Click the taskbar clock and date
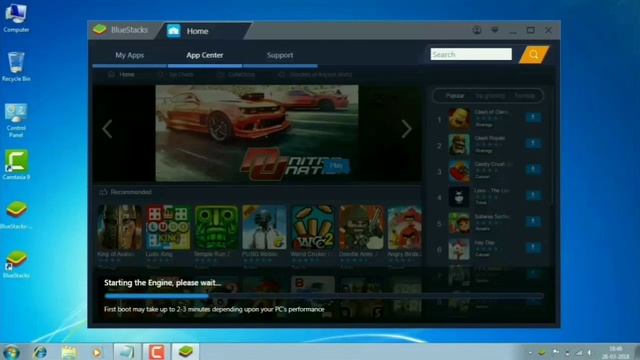This screenshot has width=640, height=360. pyautogui.click(x=616, y=353)
